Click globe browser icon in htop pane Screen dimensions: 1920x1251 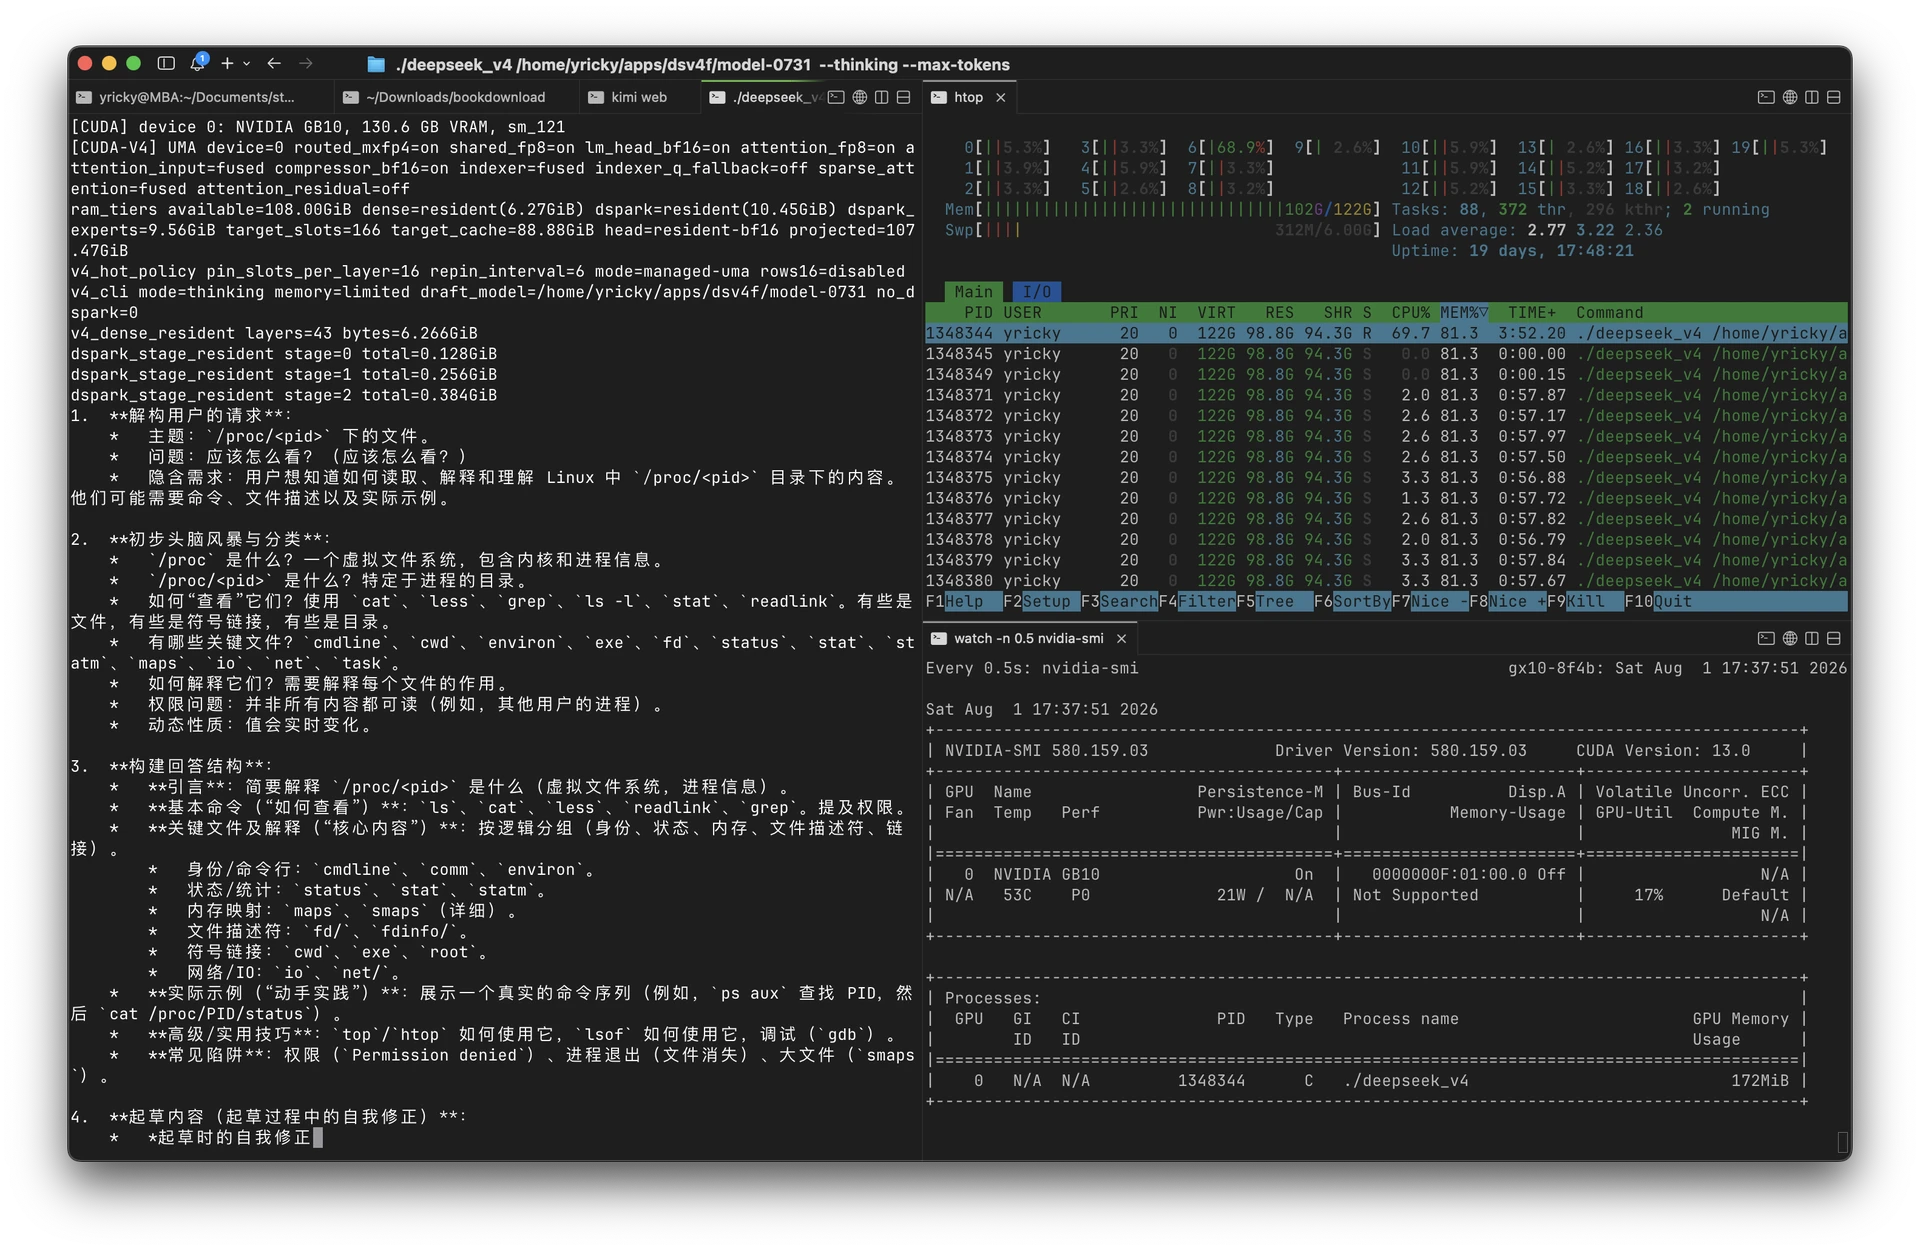pos(1789,97)
